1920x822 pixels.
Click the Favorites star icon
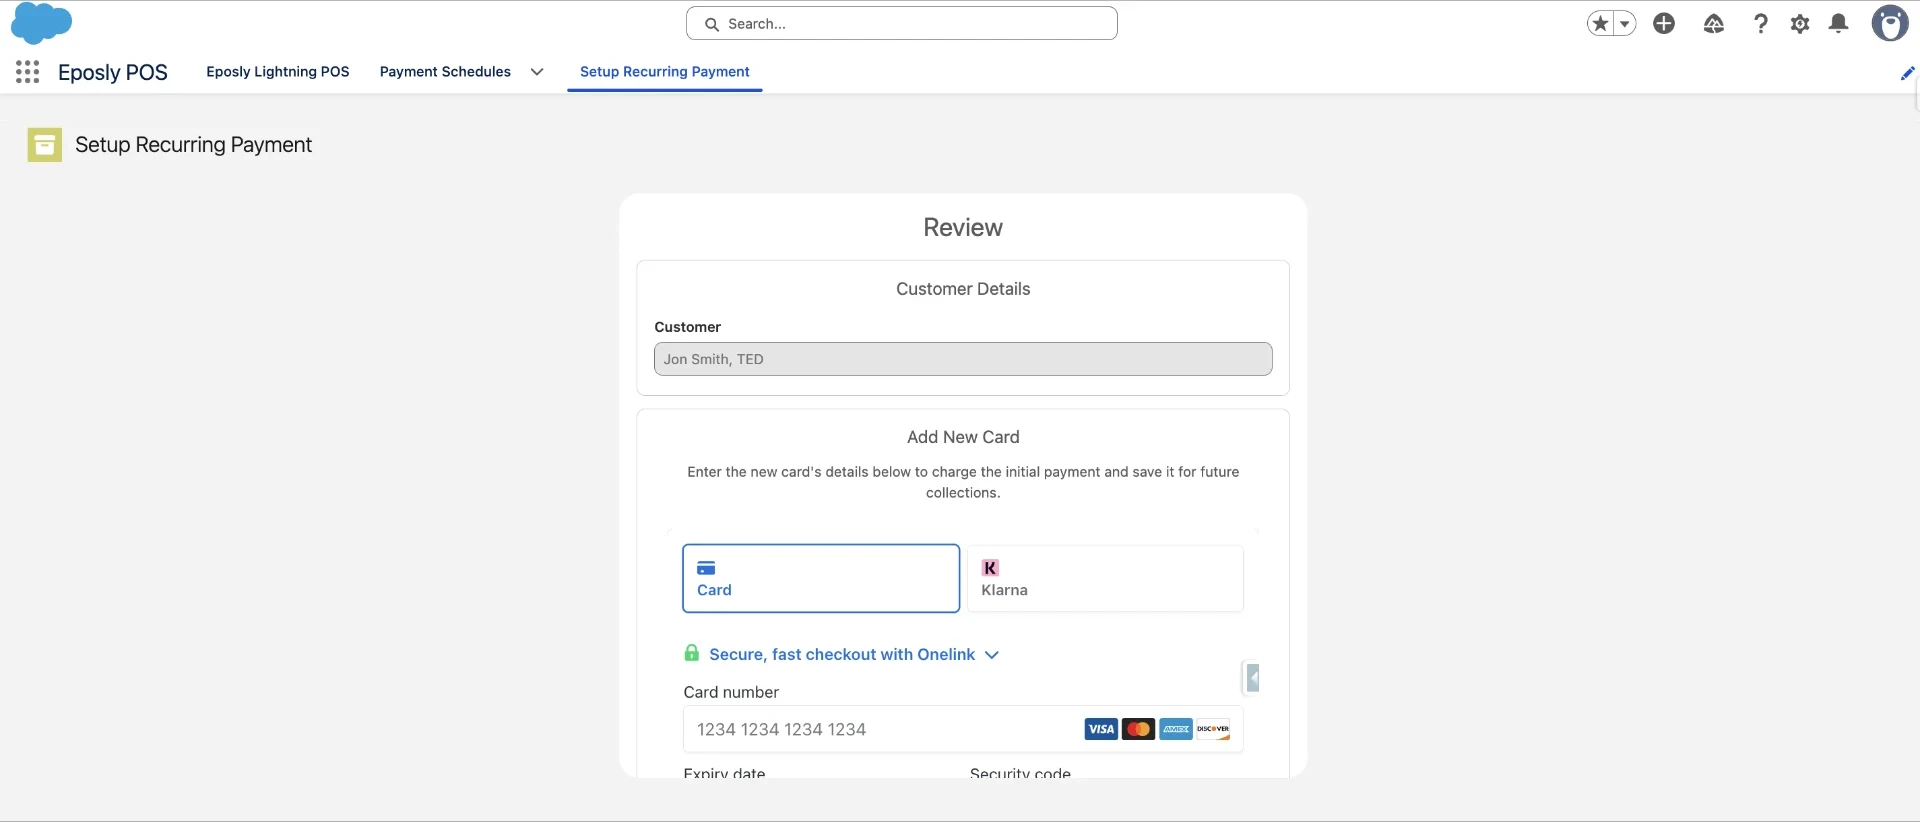coord(1600,23)
